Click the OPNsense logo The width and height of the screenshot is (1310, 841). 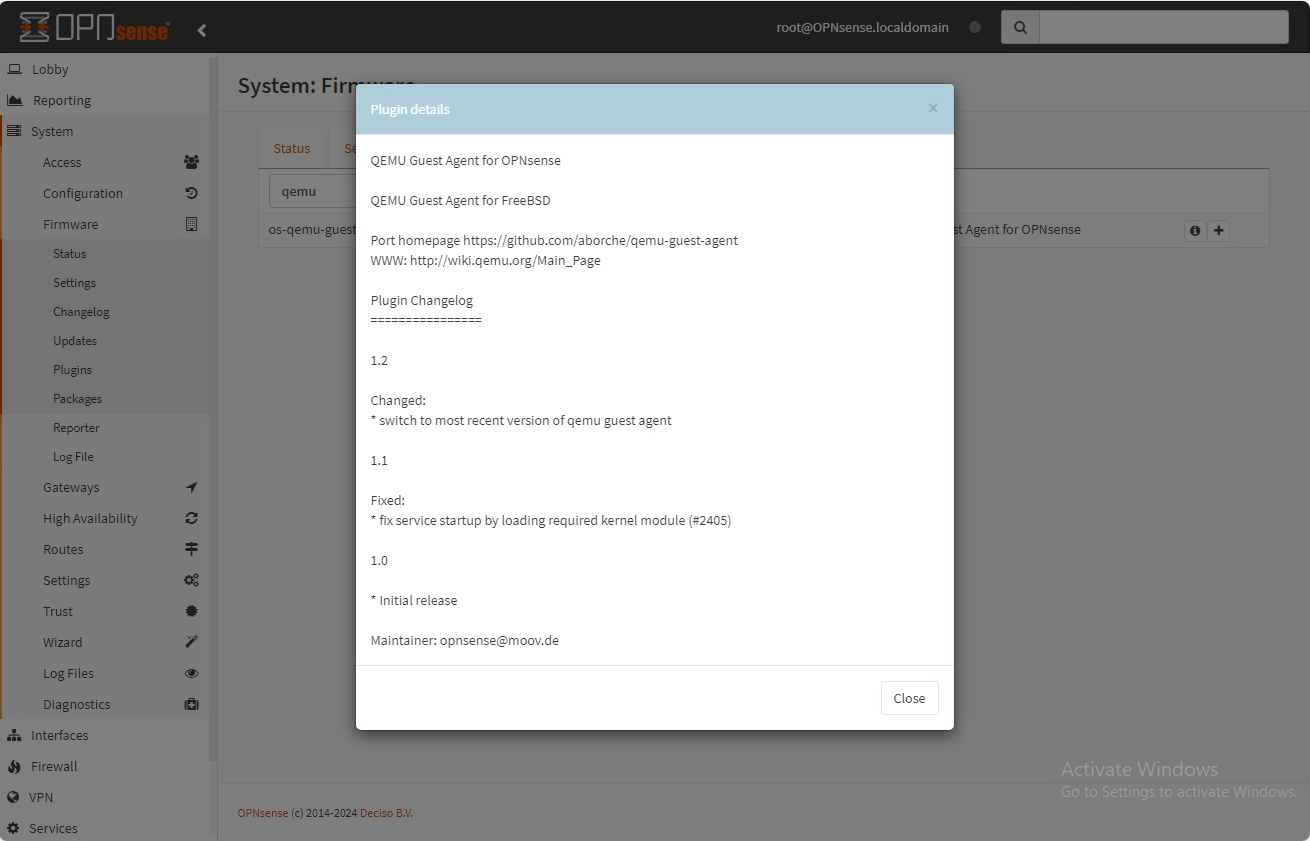pos(95,27)
